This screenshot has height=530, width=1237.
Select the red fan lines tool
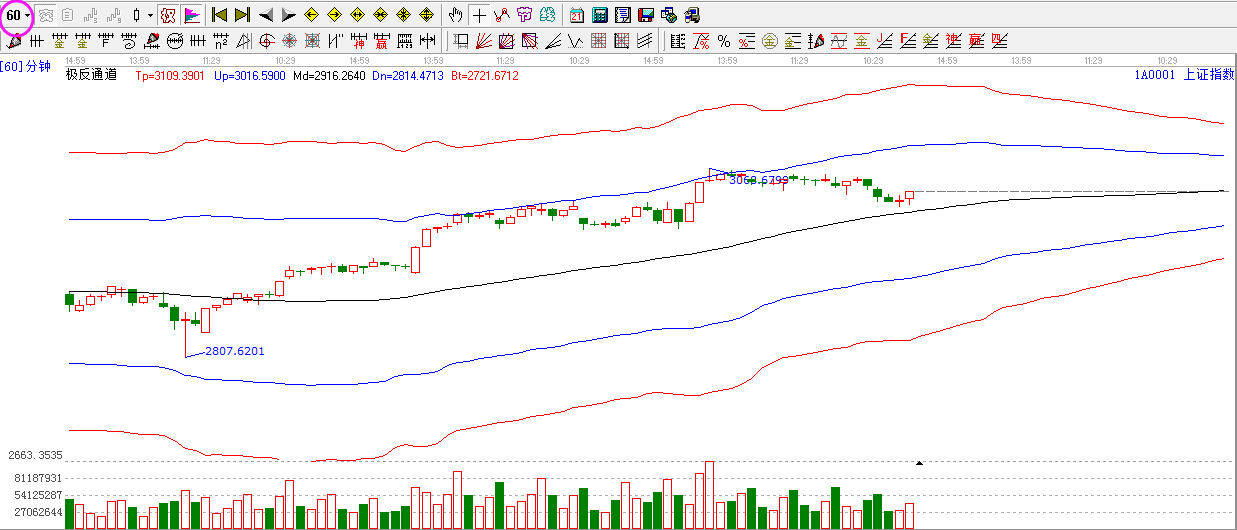483,41
